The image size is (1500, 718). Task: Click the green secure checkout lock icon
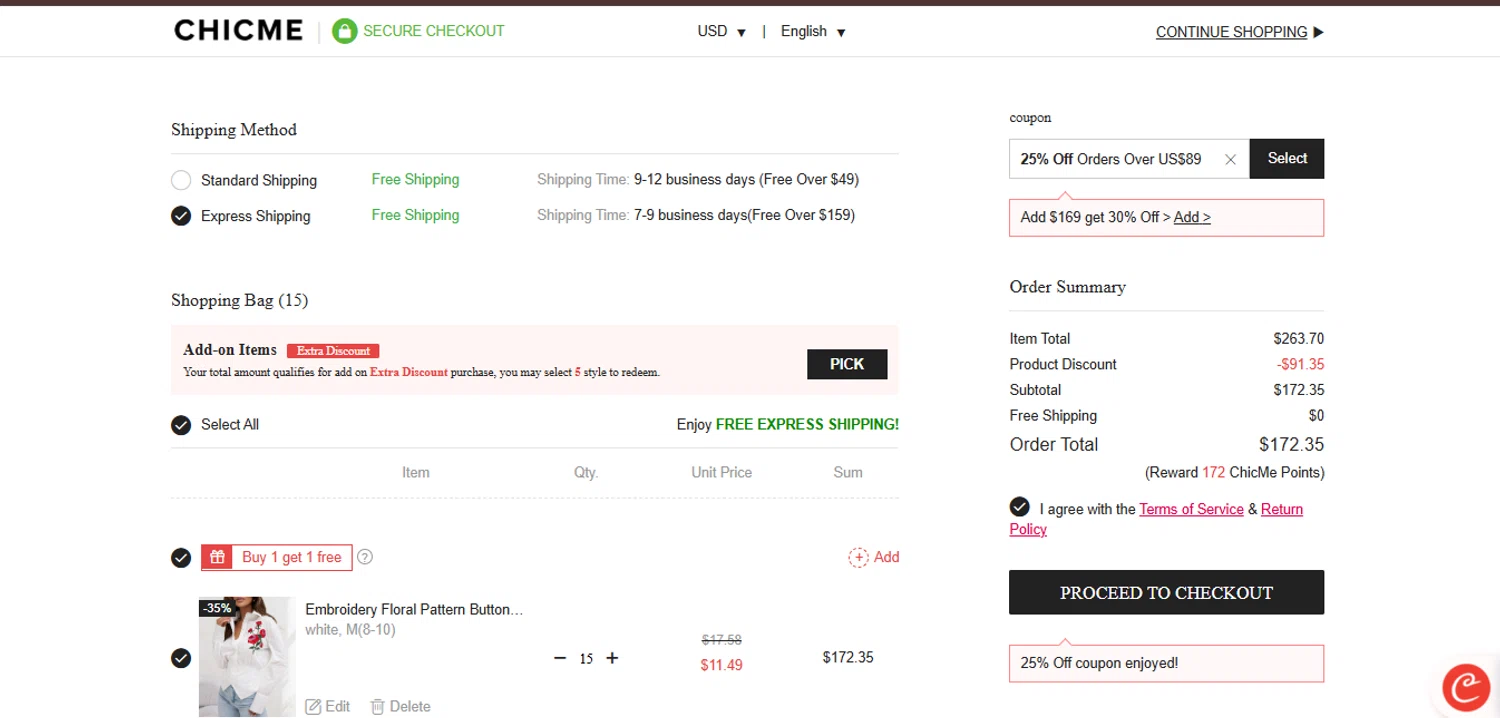[x=344, y=31]
